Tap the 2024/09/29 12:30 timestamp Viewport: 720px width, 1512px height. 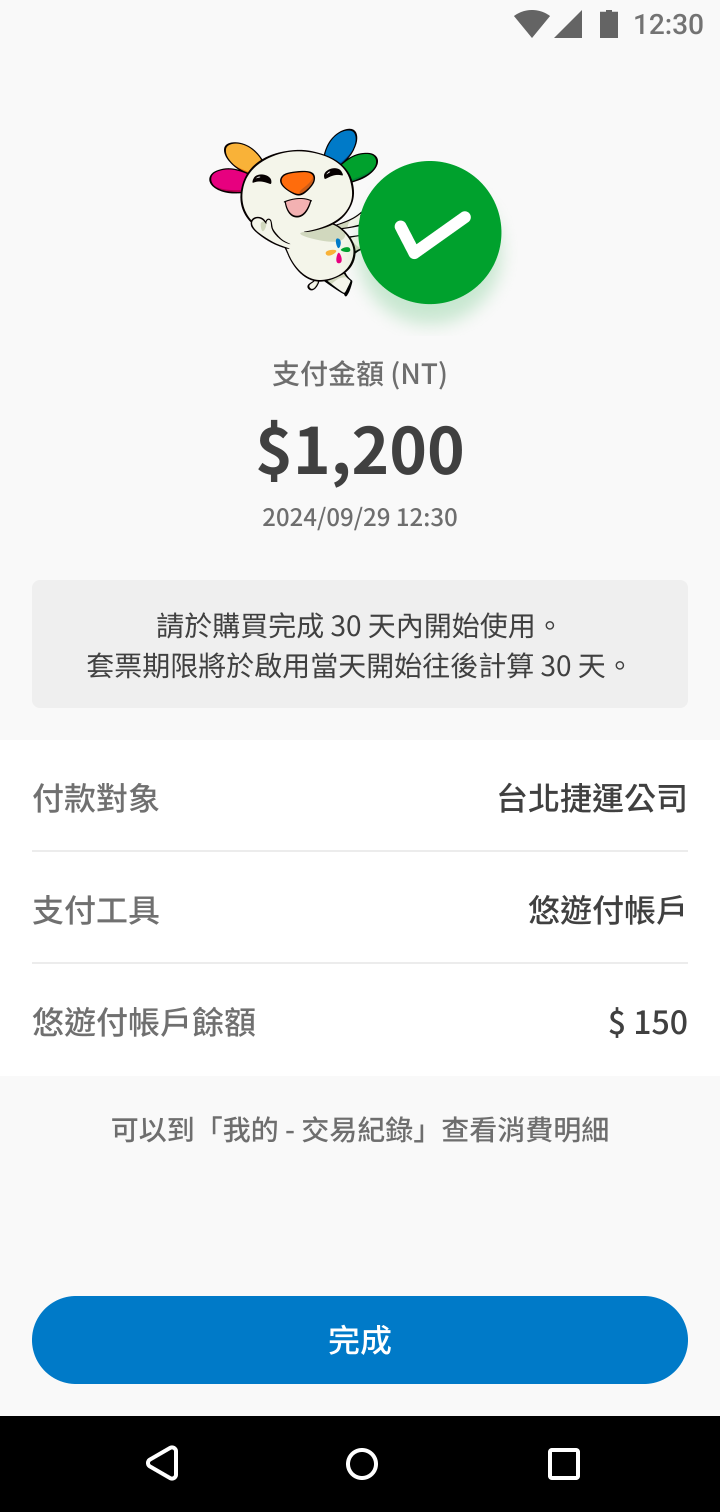(x=360, y=517)
